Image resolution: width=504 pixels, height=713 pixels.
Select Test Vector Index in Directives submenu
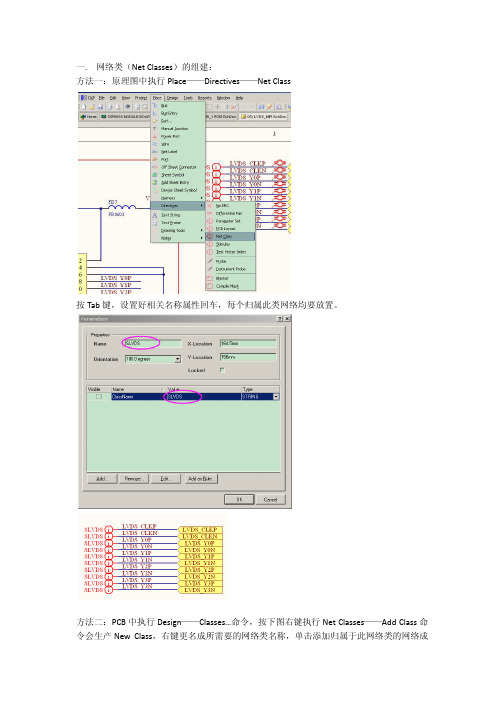coord(230,252)
